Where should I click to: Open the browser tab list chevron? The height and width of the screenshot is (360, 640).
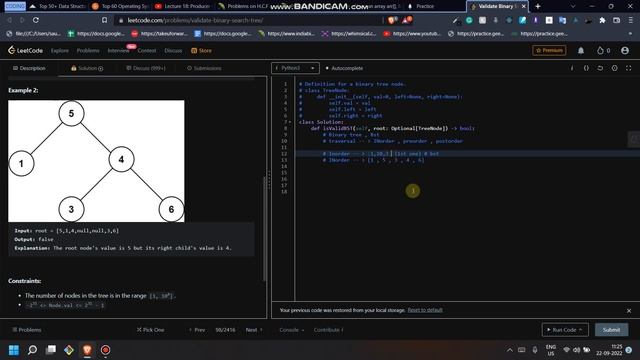point(573,6)
